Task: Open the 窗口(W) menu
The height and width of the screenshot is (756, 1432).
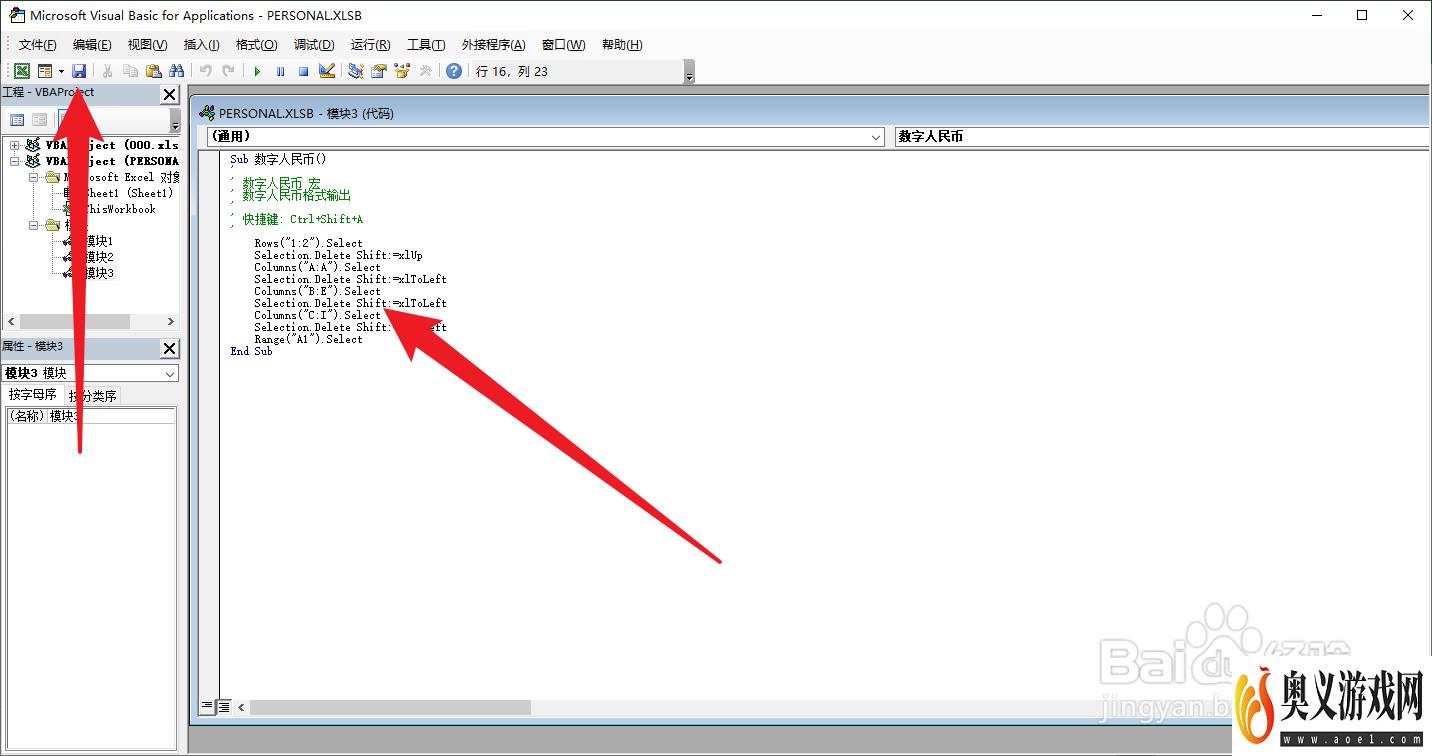Action: click(x=563, y=45)
